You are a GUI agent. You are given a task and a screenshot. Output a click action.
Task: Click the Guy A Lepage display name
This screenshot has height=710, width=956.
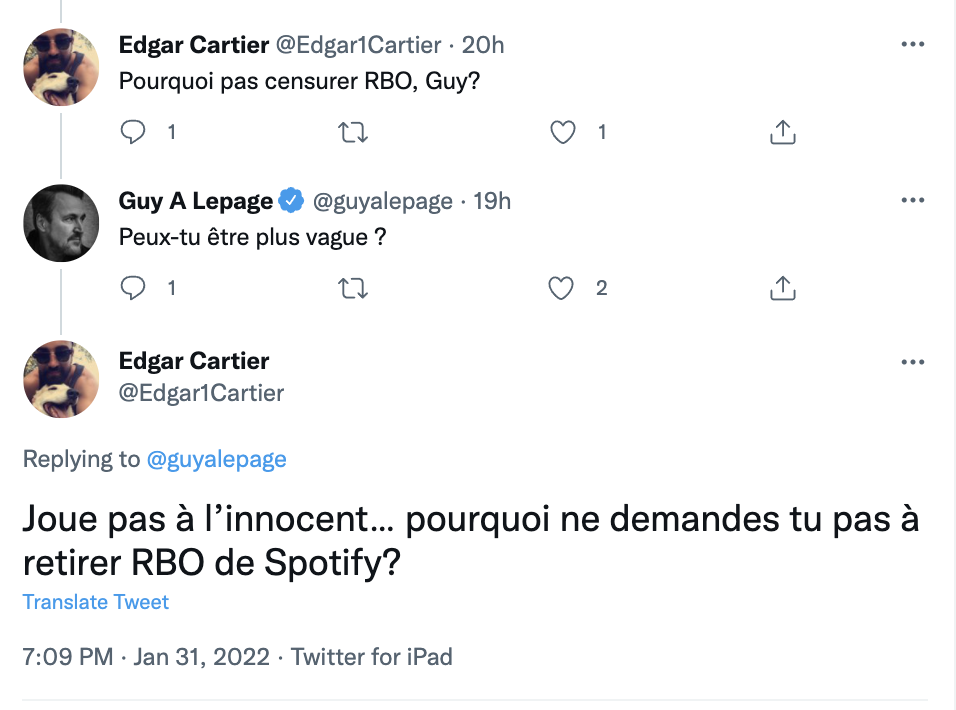pyautogui.click(x=196, y=201)
